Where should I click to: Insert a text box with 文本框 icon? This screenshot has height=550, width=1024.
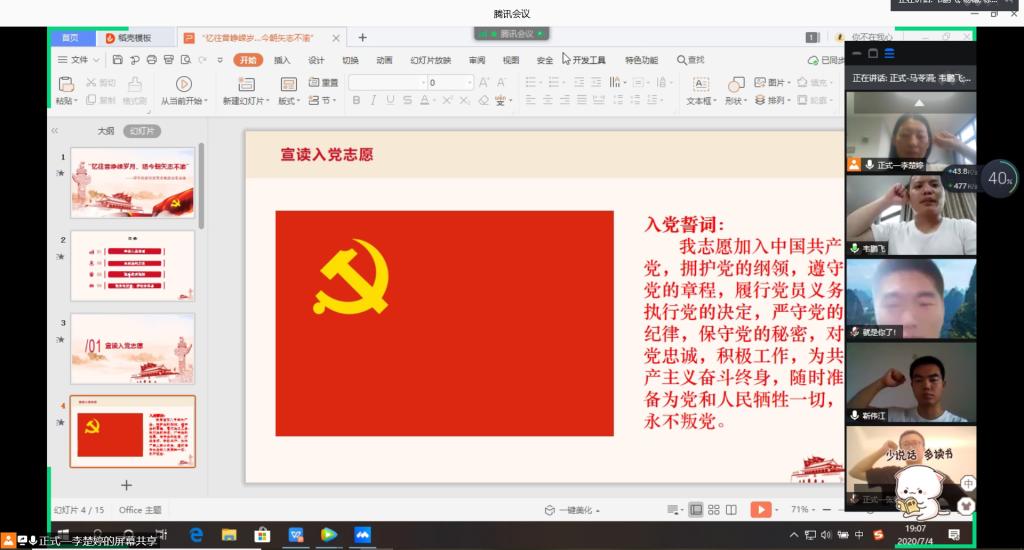pos(700,84)
